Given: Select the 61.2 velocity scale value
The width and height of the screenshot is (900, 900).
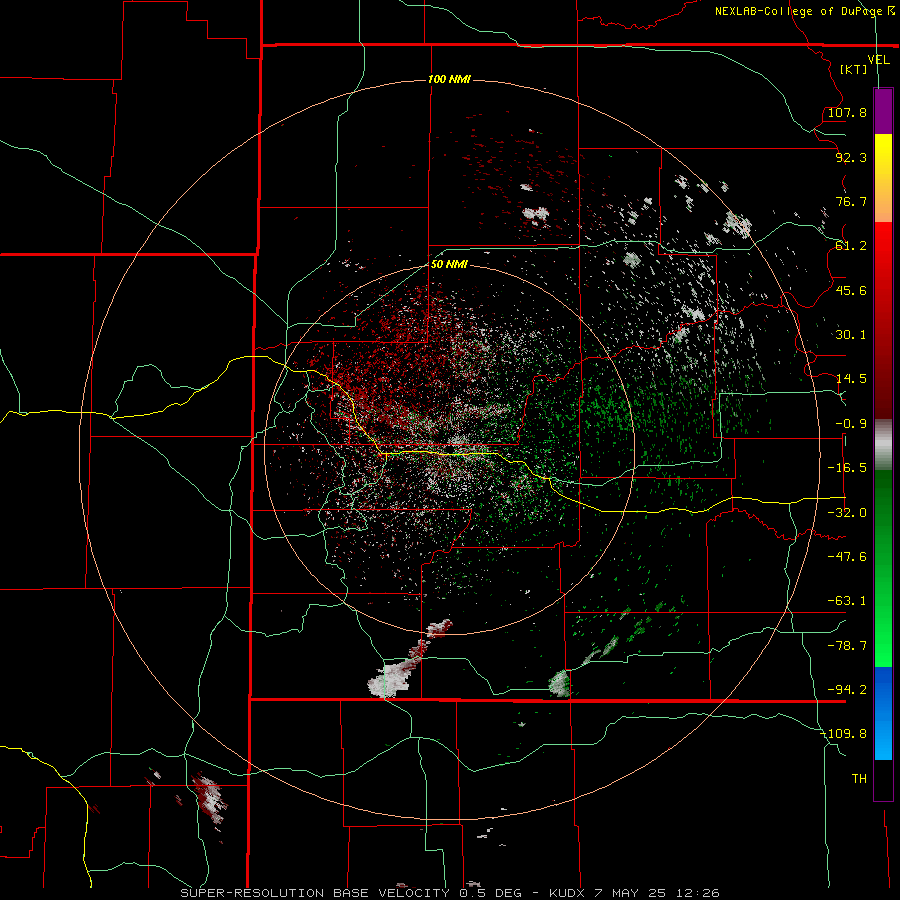Looking at the screenshot, I should (851, 246).
